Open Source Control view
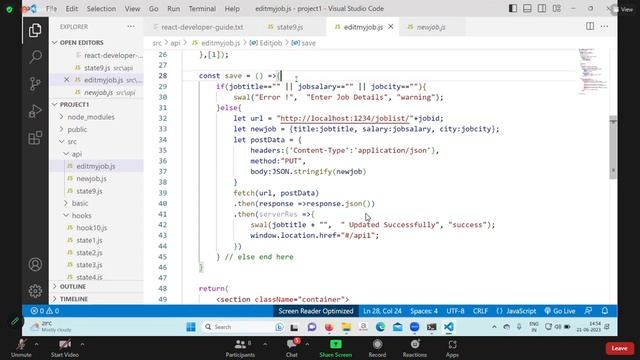640x360 pixels. click(x=35, y=84)
